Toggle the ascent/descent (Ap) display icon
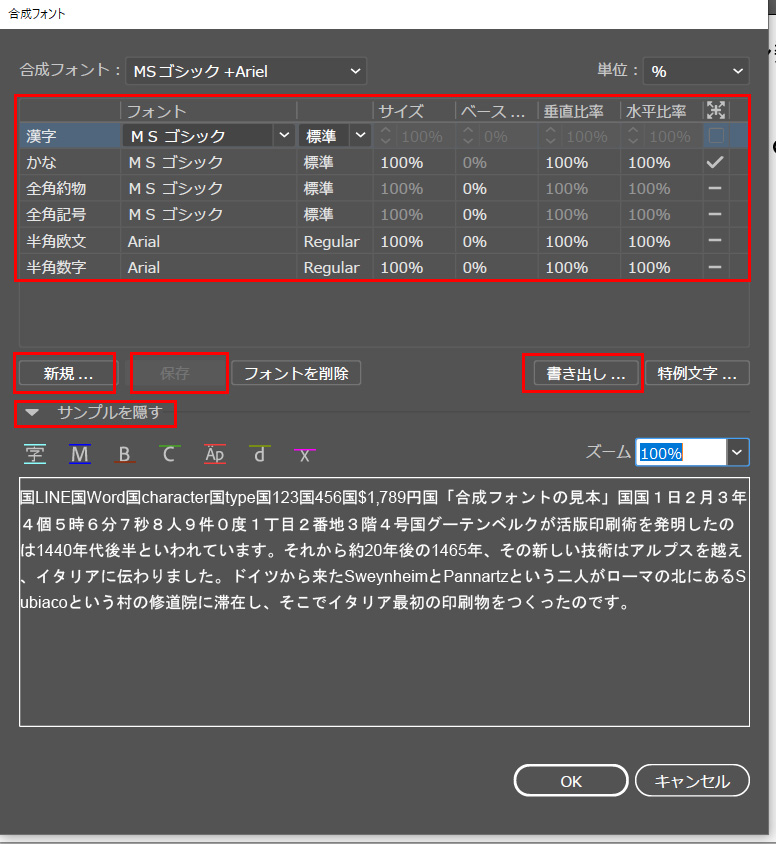Screen dimensions: 776x844 point(214,454)
